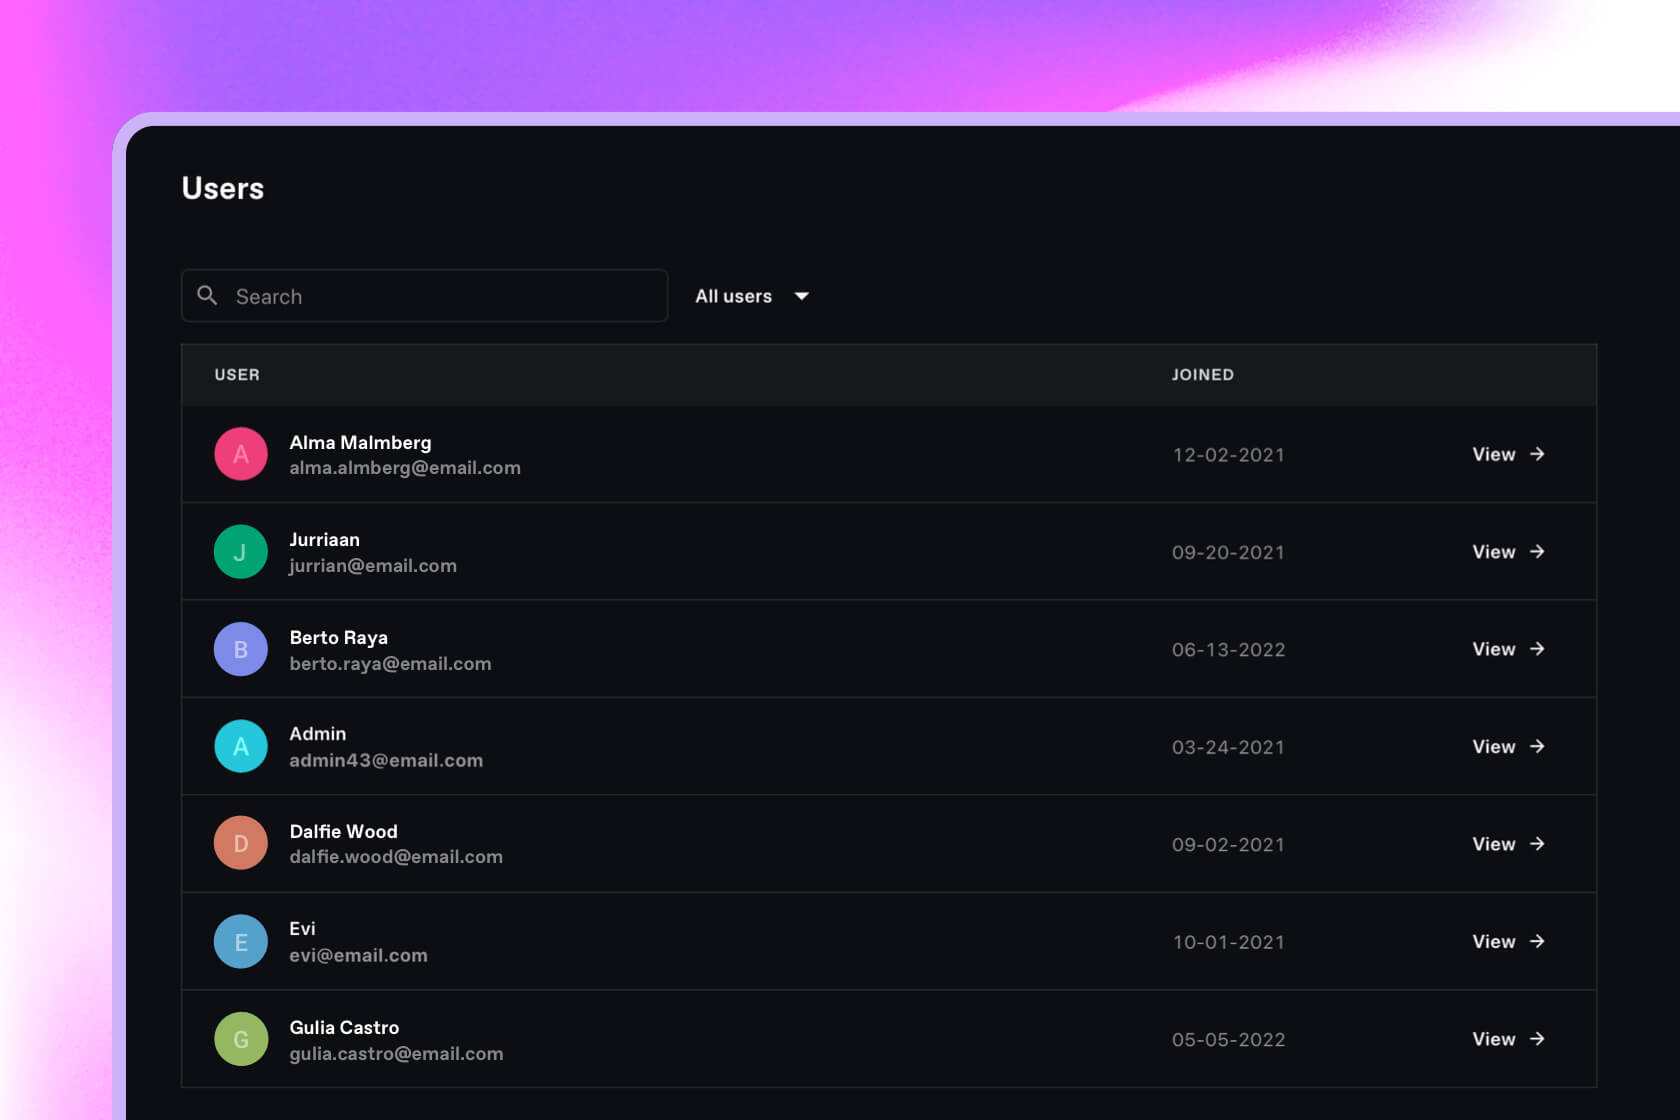The width and height of the screenshot is (1680, 1120).
Task: Click joined date 05-05-2022
Action: (1228, 1040)
